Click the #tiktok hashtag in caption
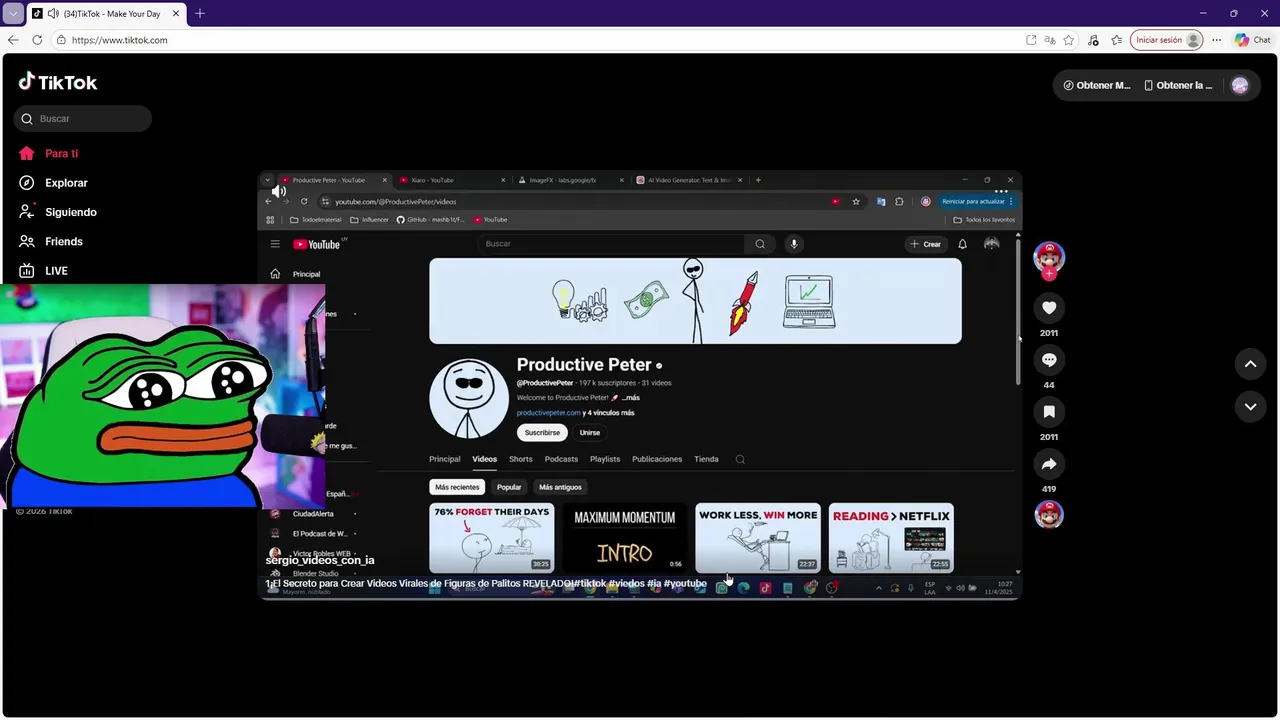 590,583
